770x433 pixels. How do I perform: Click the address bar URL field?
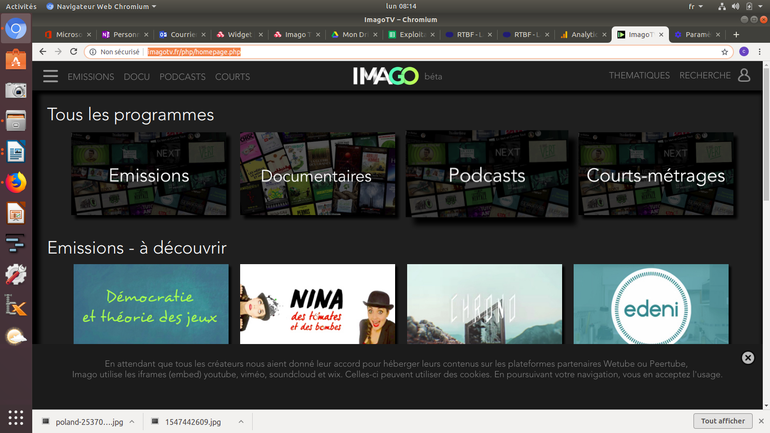(x=408, y=52)
